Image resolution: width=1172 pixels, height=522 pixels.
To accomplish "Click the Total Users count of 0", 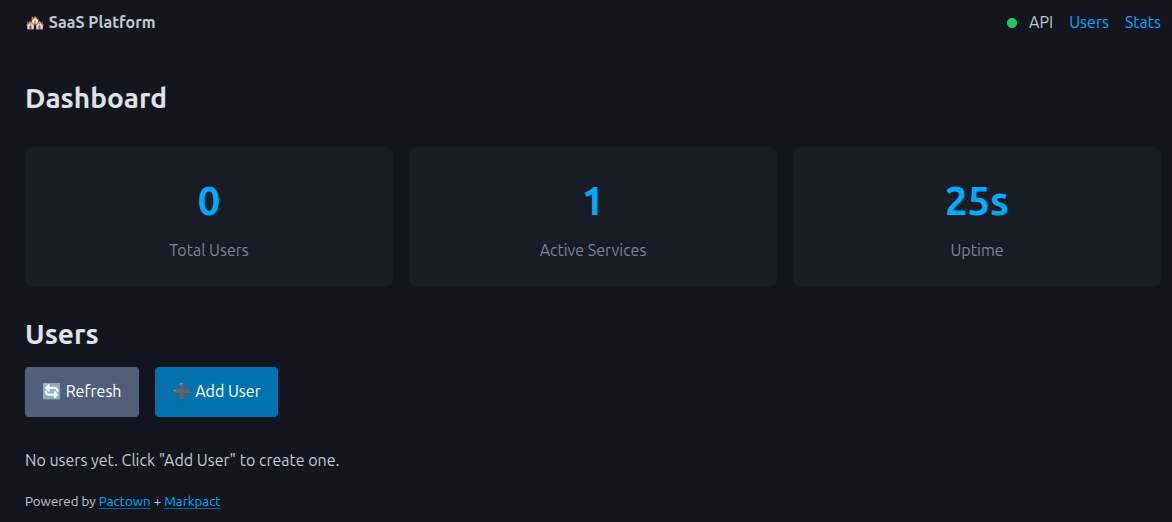I will tap(209, 202).
